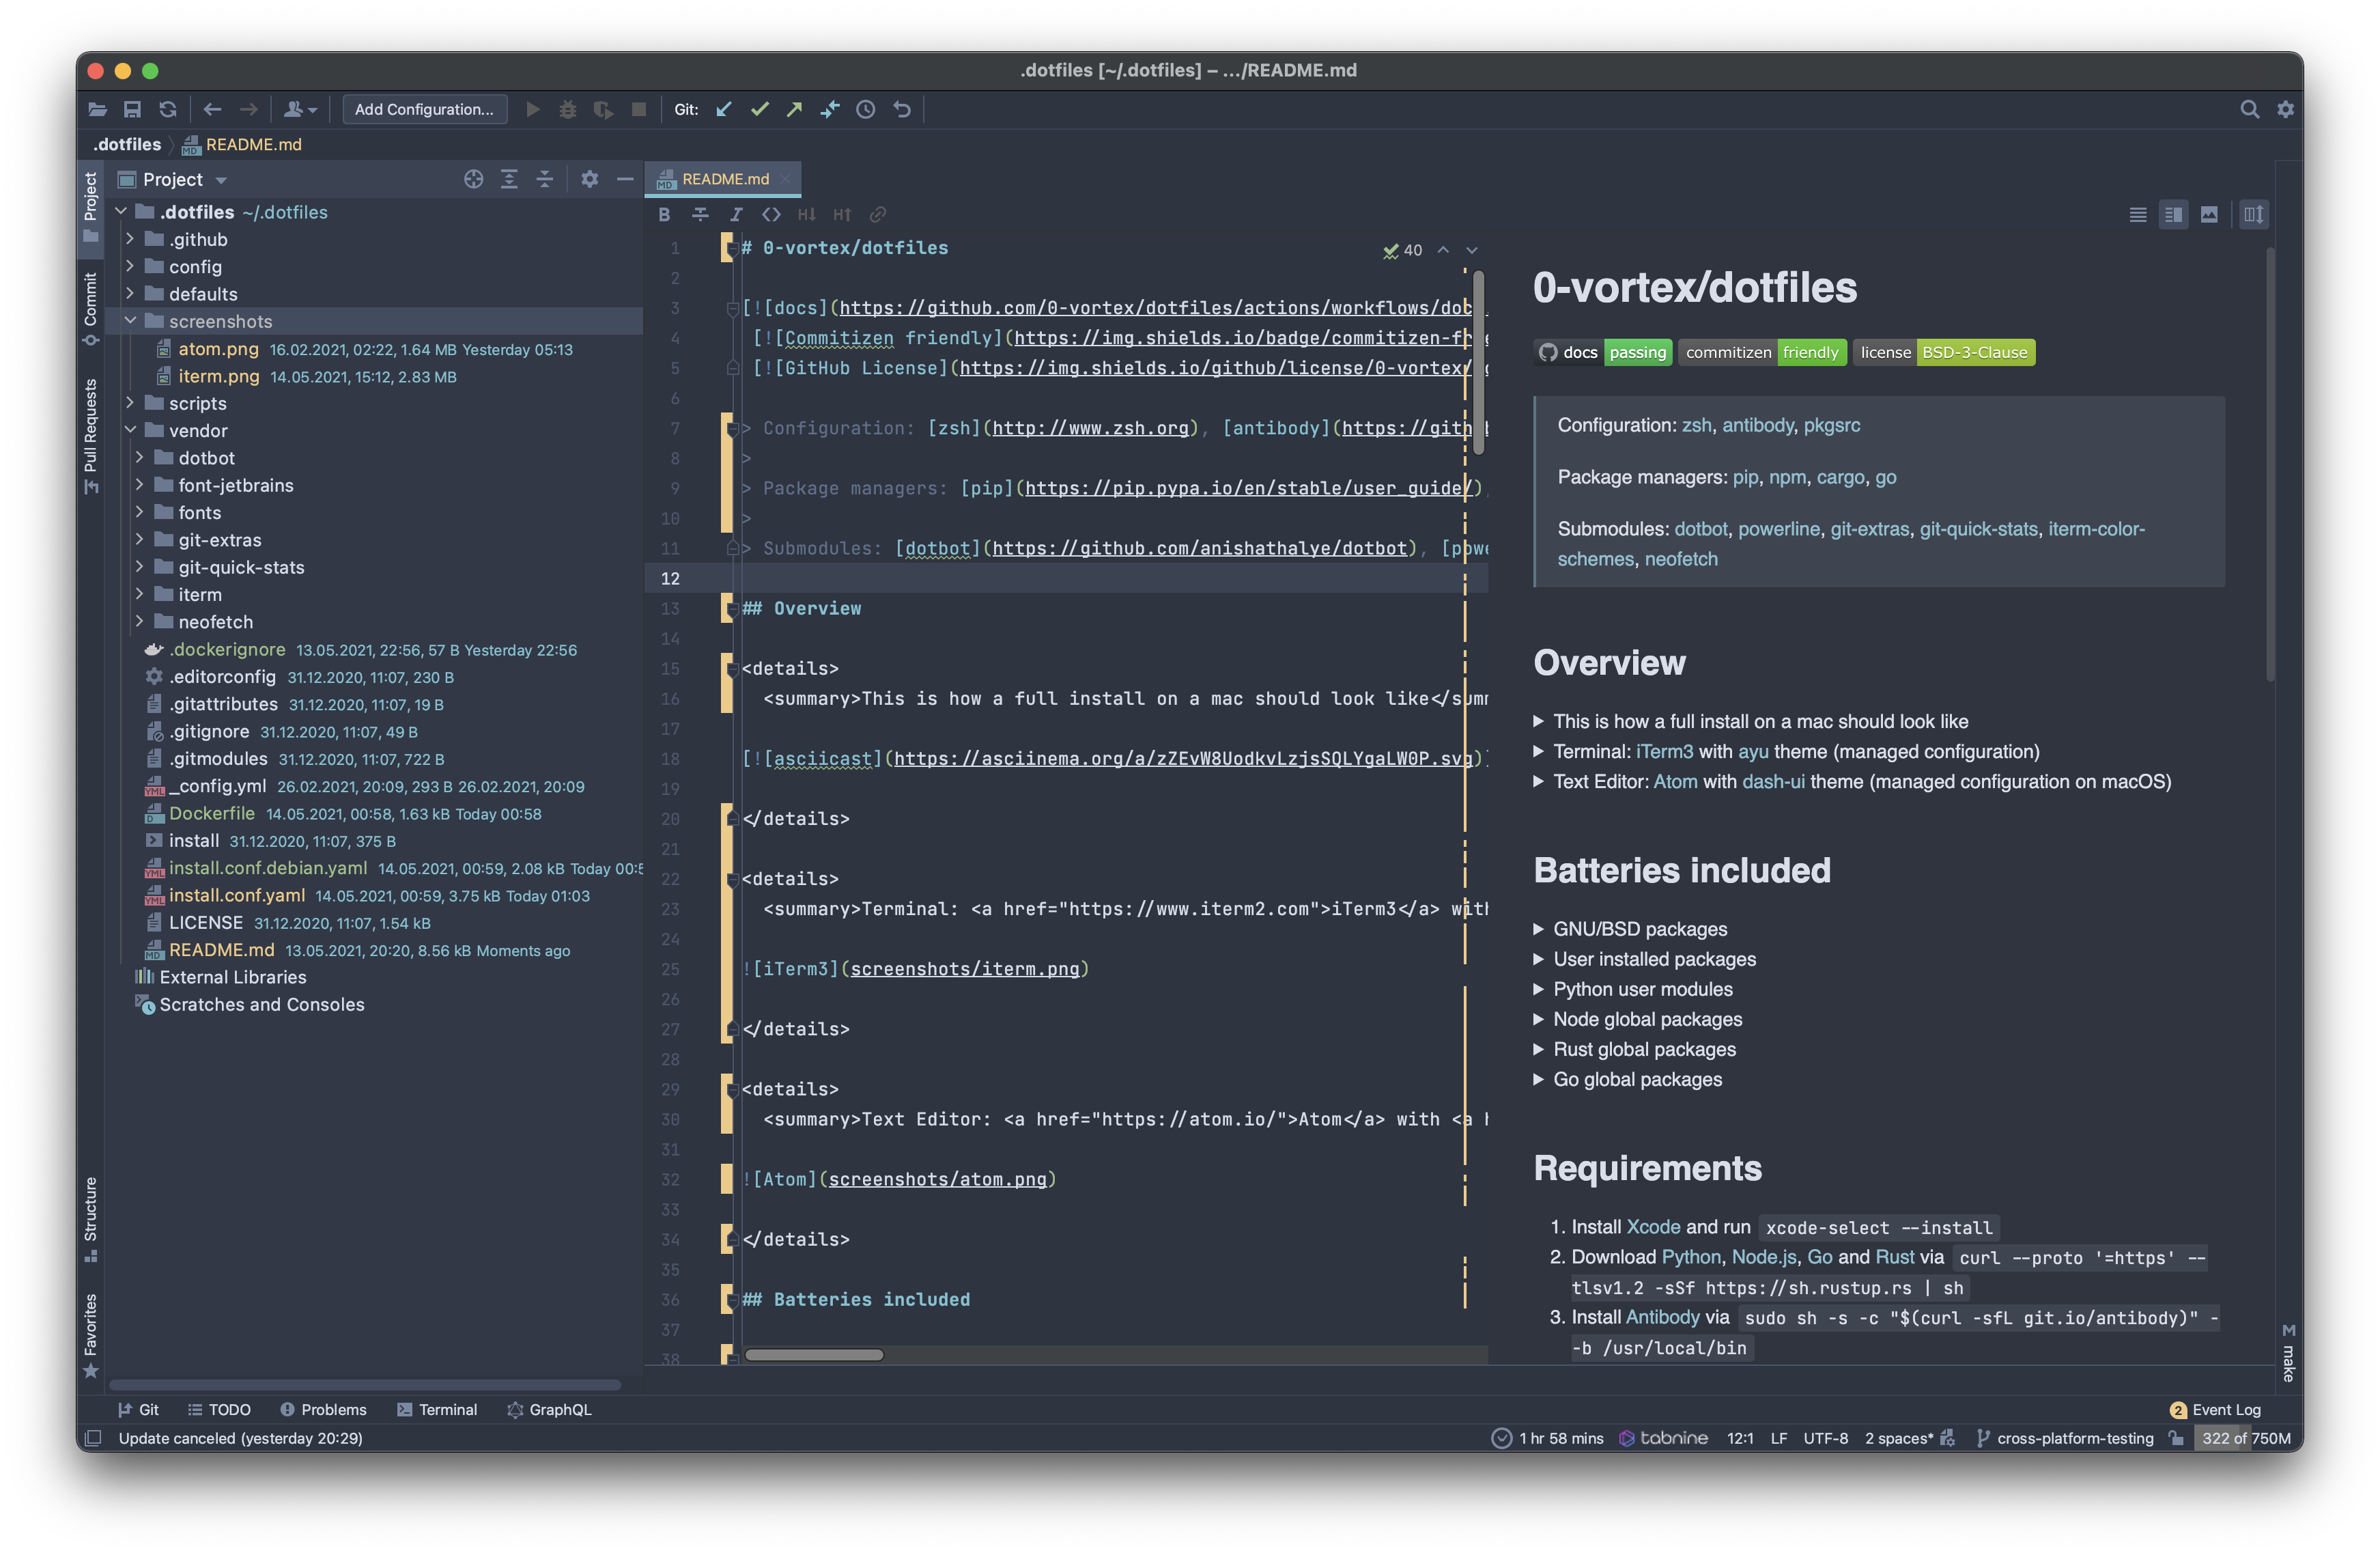Expand the scripts folder in project tree

click(x=139, y=402)
